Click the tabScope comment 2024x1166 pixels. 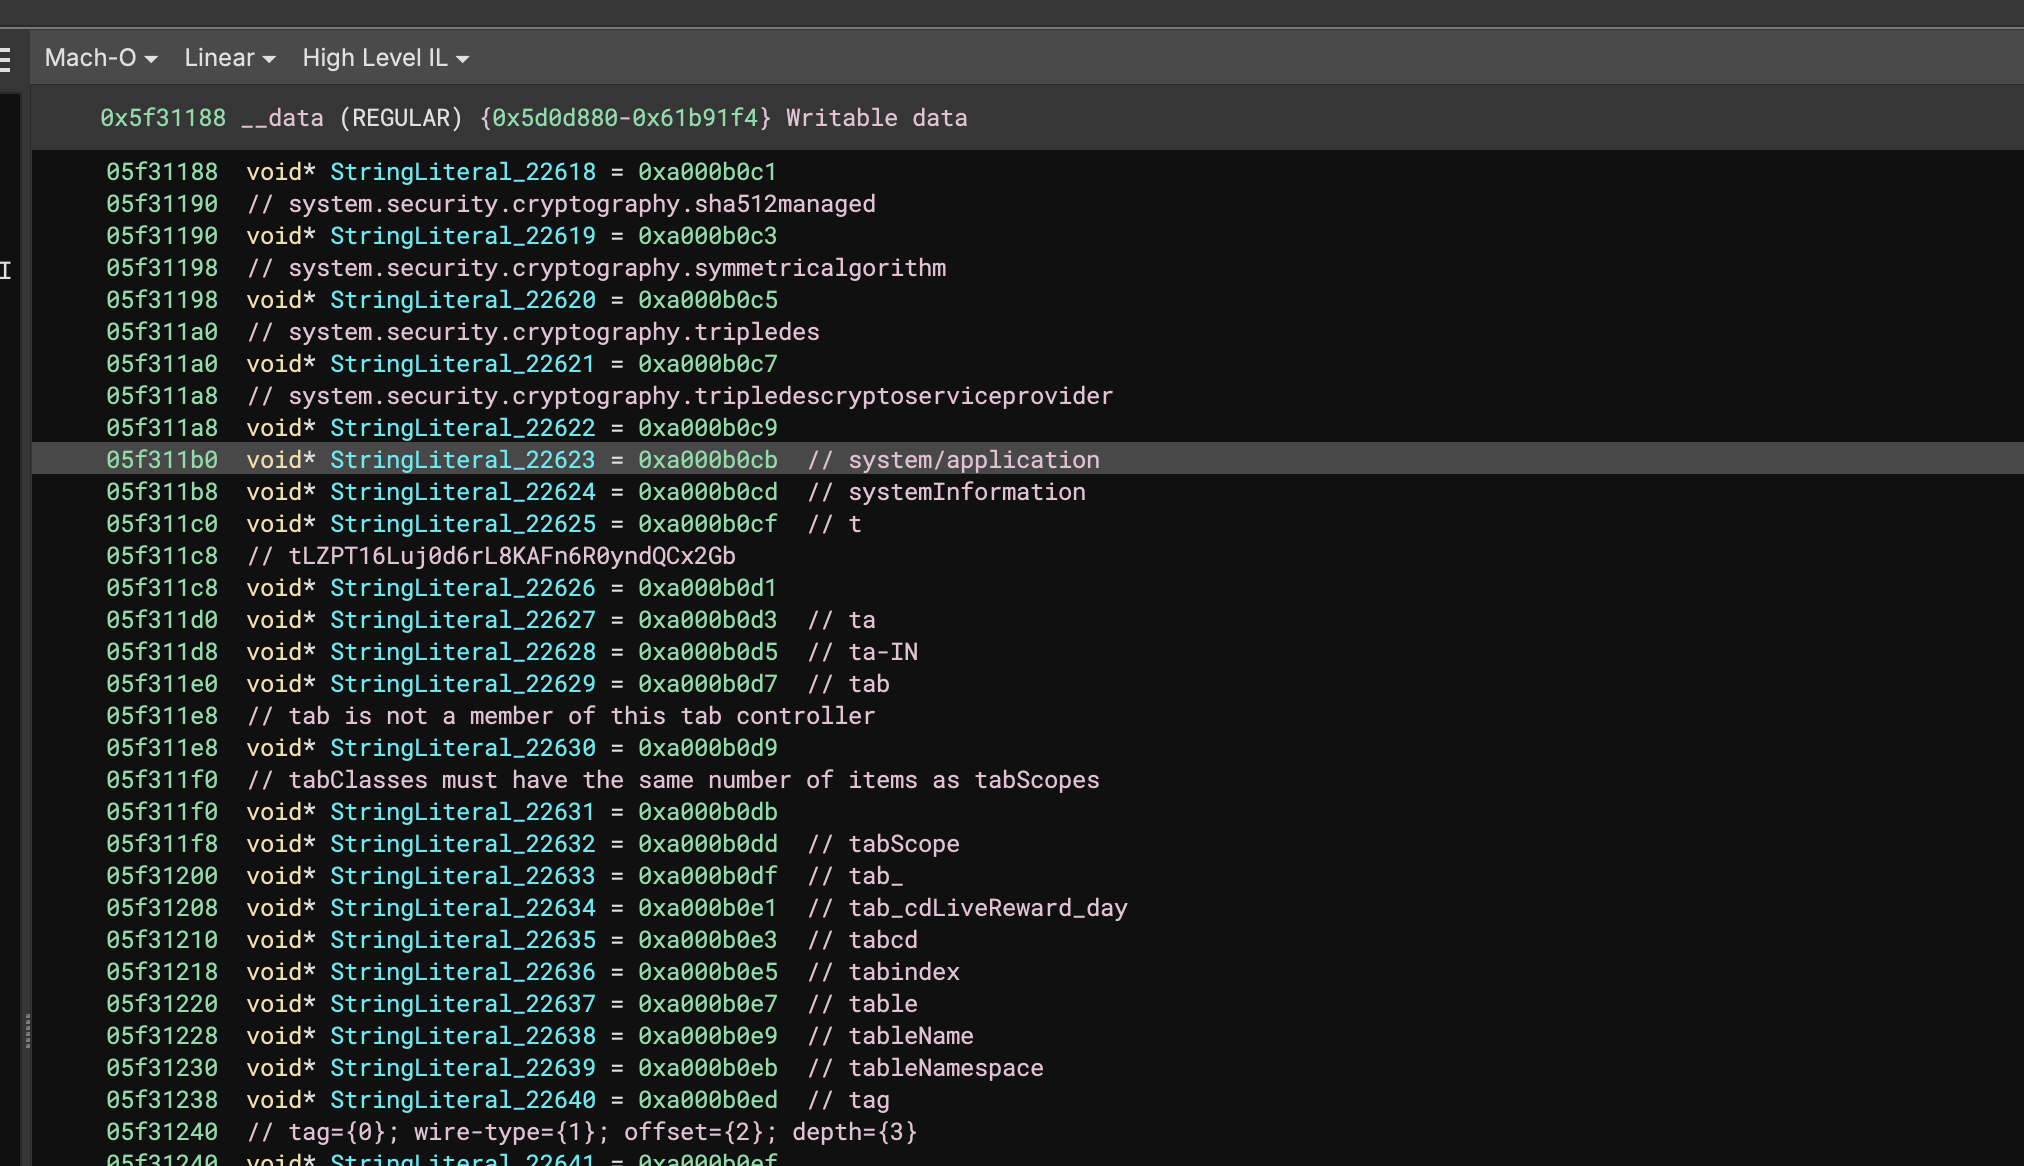[x=884, y=844]
